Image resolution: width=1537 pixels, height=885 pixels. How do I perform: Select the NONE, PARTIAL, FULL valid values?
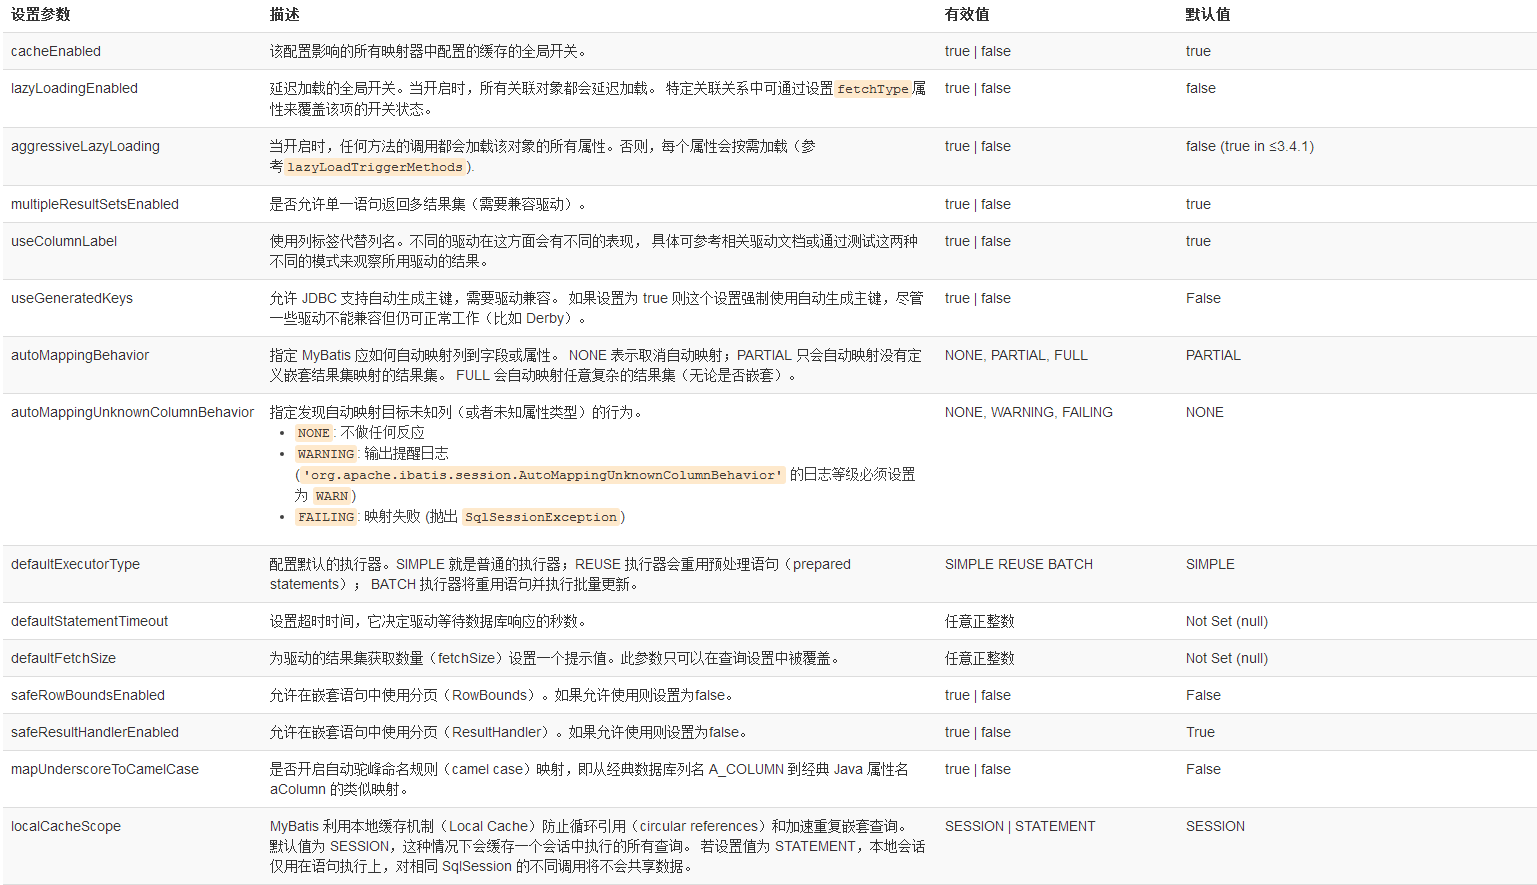click(1016, 355)
